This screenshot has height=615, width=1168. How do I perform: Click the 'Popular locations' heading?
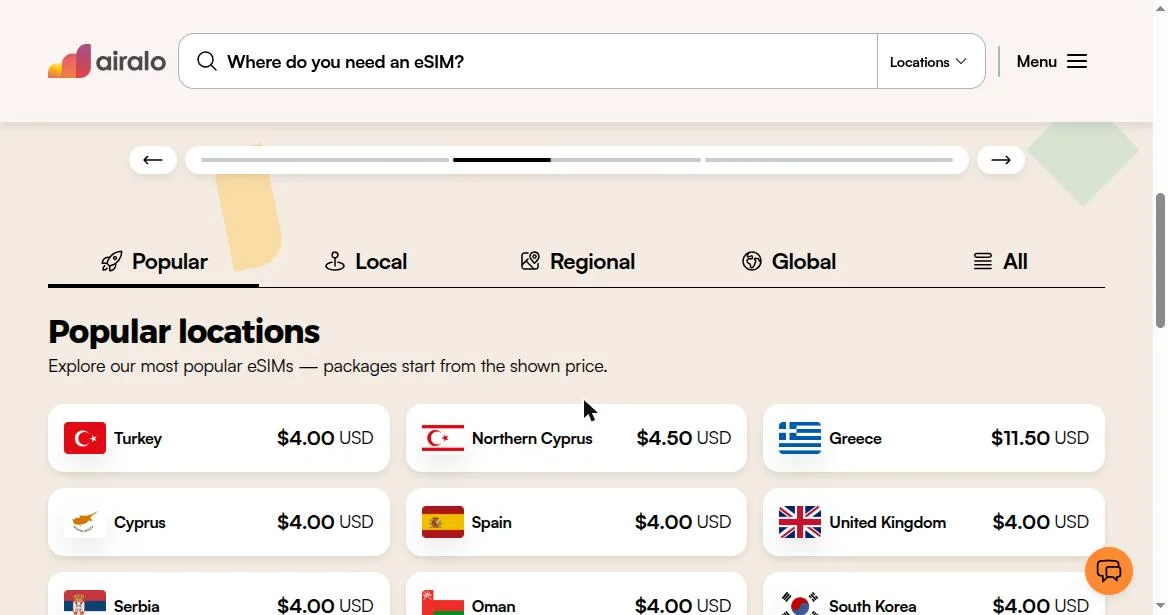click(184, 331)
